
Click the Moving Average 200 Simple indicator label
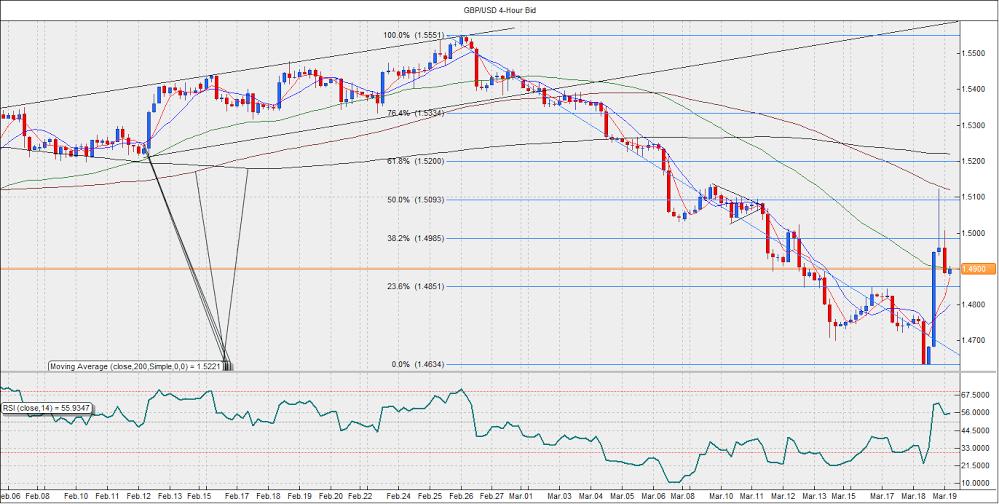(136, 366)
